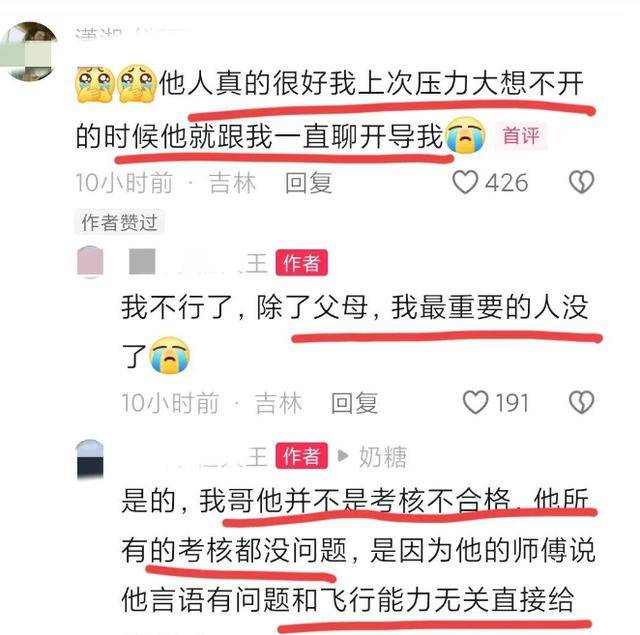The image size is (640, 635).
Task: Tap broken heart on author's 191-like reply
Action: point(582,402)
